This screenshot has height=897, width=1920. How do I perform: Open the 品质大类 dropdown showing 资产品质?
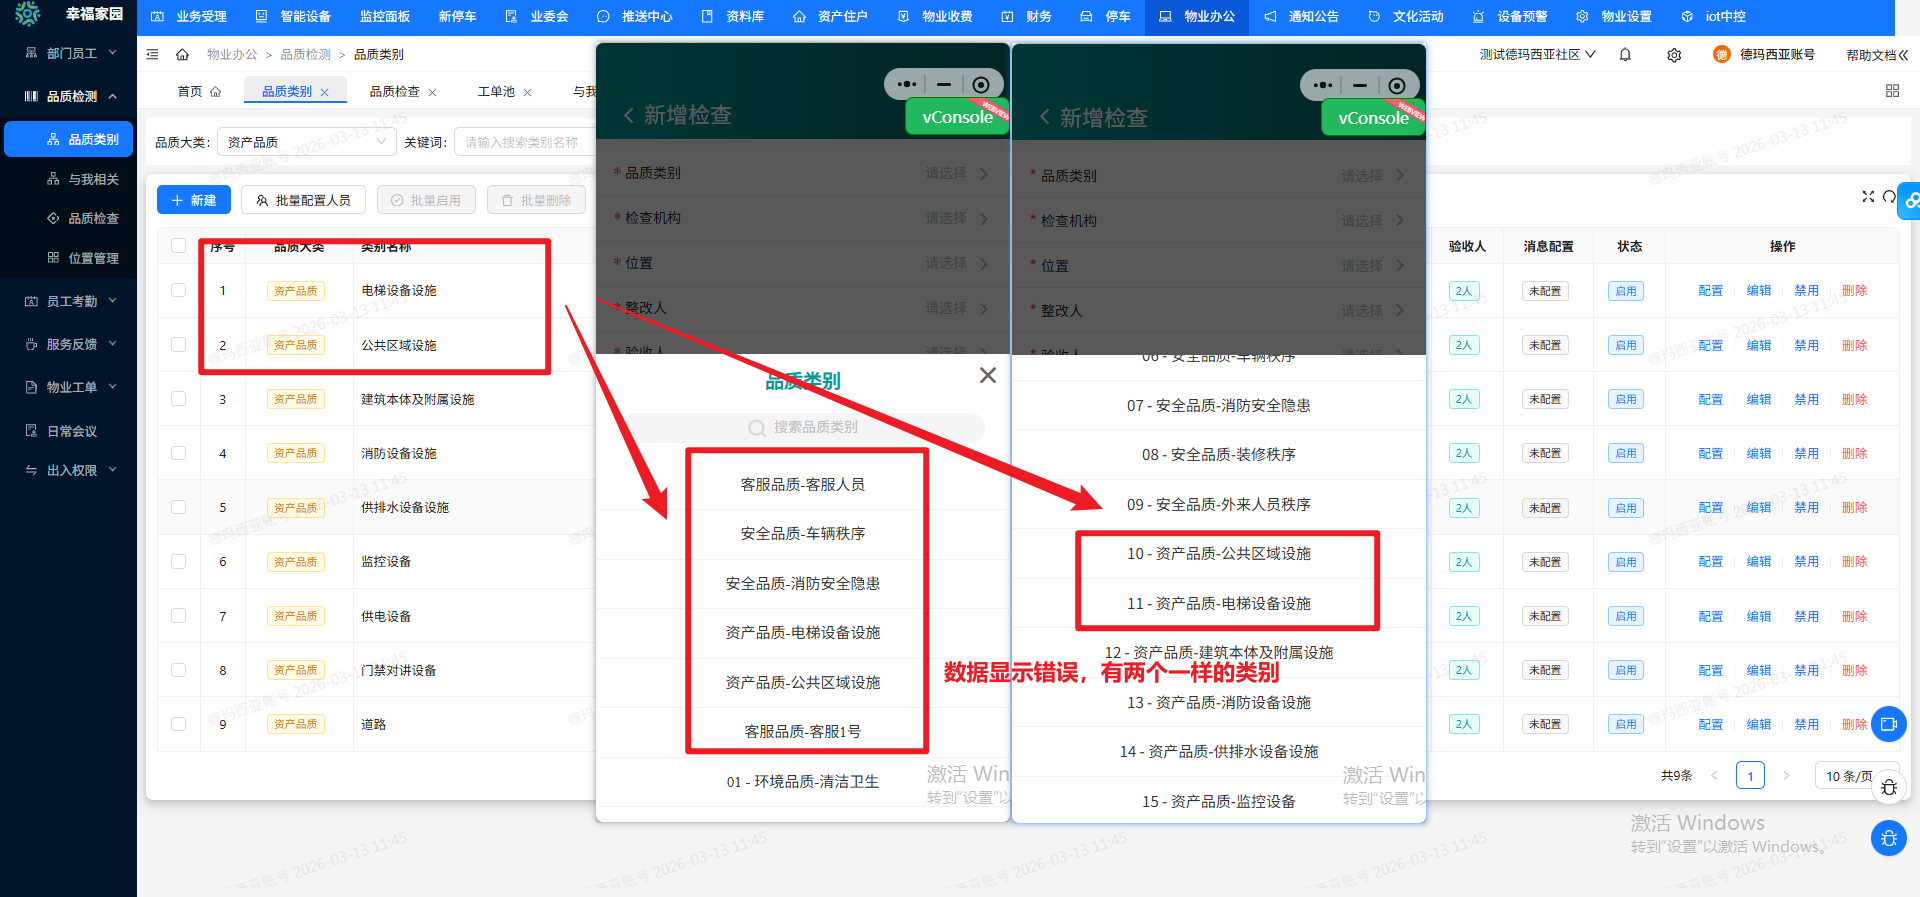click(x=306, y=142)
